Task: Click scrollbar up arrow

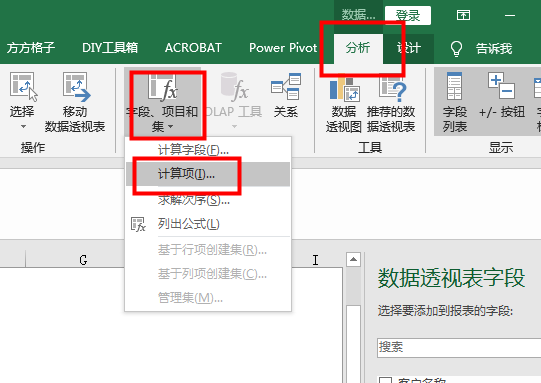Action: pyautogui.click(x=353, y=259)
